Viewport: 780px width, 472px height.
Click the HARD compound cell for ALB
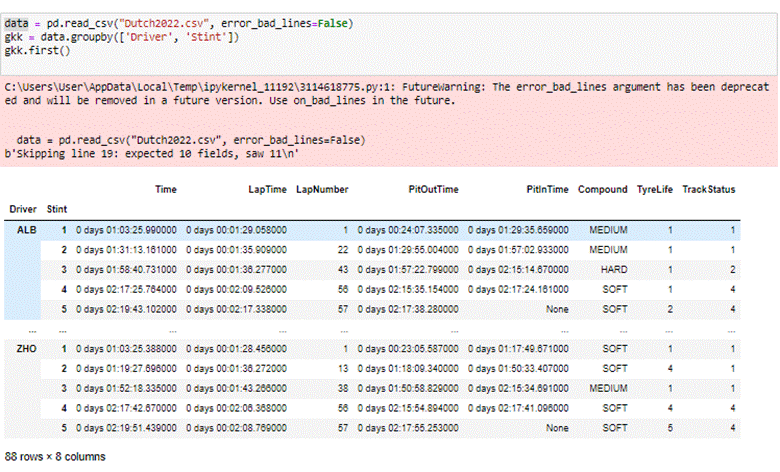click(x=614, y=270)
